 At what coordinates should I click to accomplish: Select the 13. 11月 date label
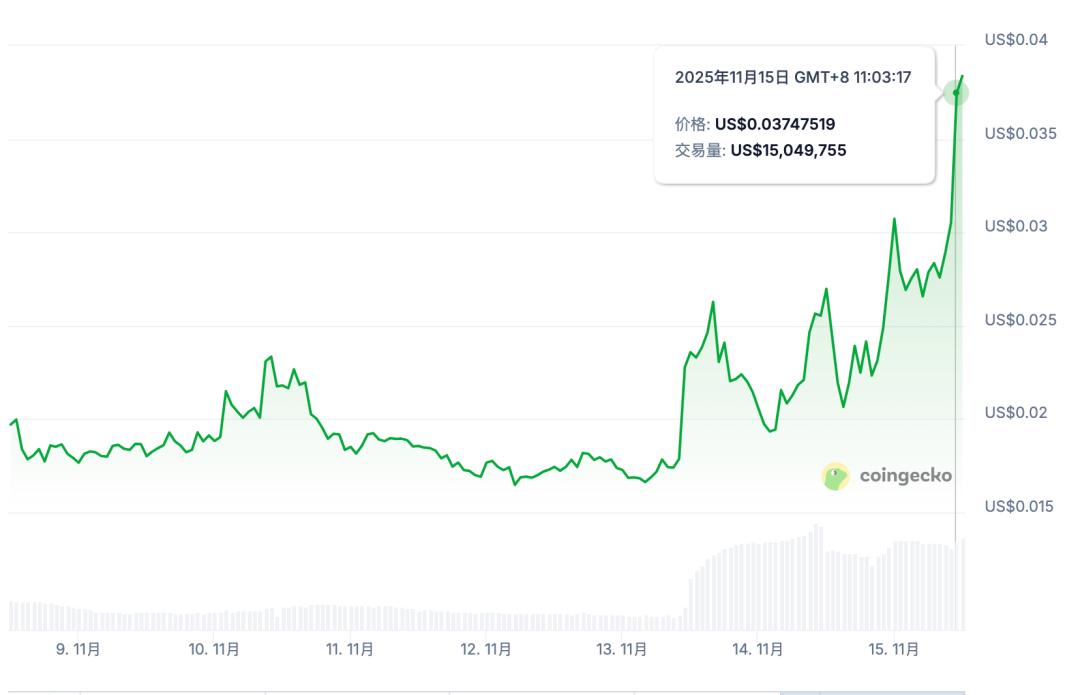tap(622, 649)
